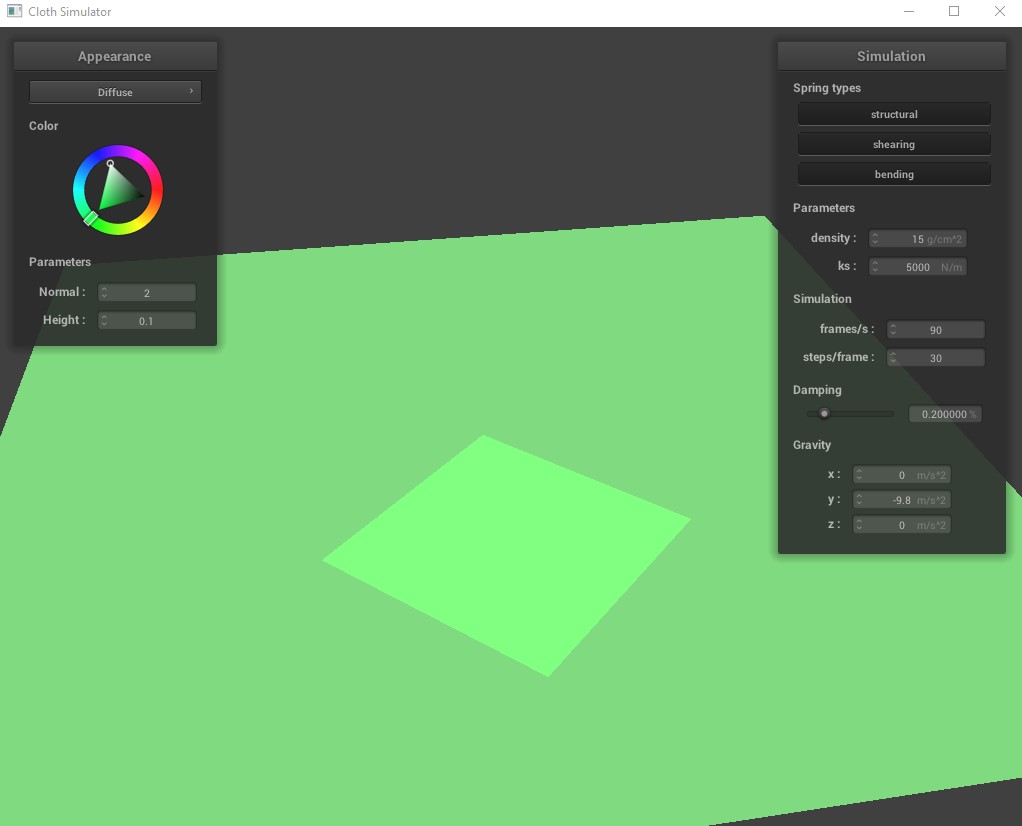Click the stepper arrows on gravity y field
This screenshot has height=826, width=1022.
(859, 500)
